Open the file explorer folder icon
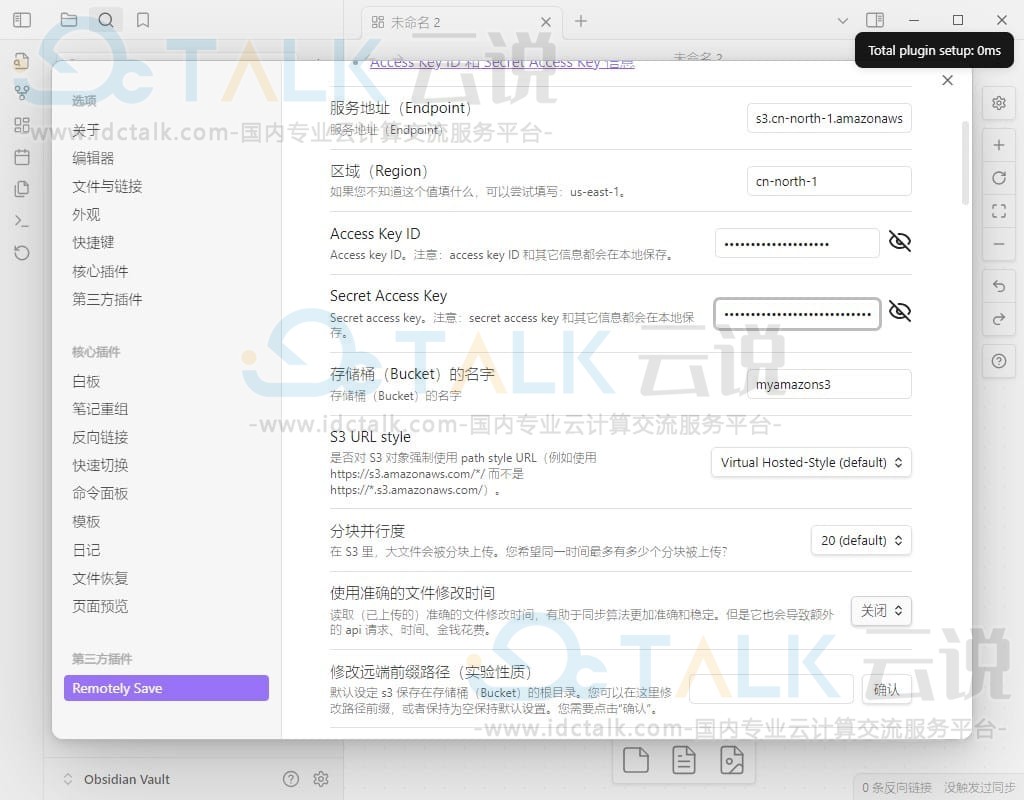 69,20
